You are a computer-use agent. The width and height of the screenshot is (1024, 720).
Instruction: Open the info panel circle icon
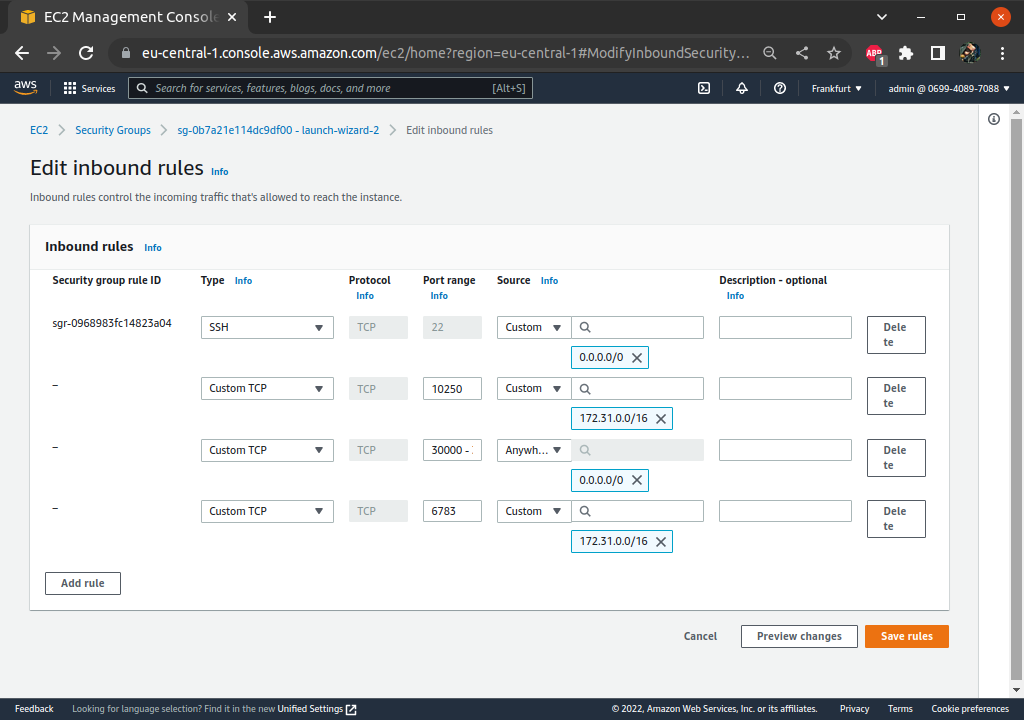[x=994, y=119]
